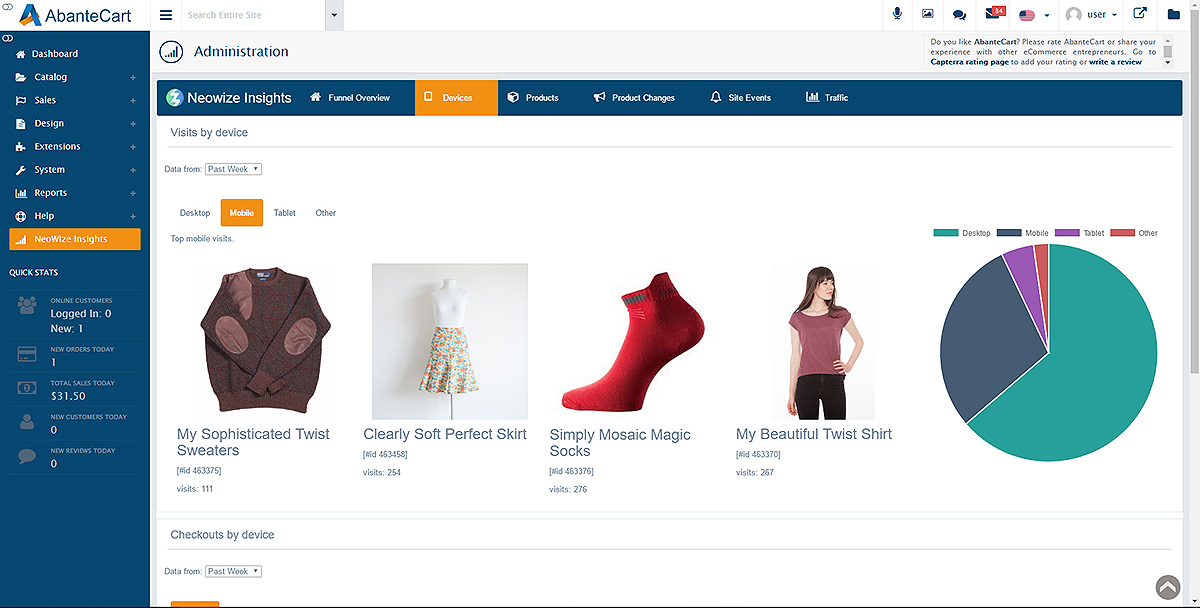Viewport: 1200px width, 608px height.
Task: Open the user account dropdown
Action: click(1092, 15)
